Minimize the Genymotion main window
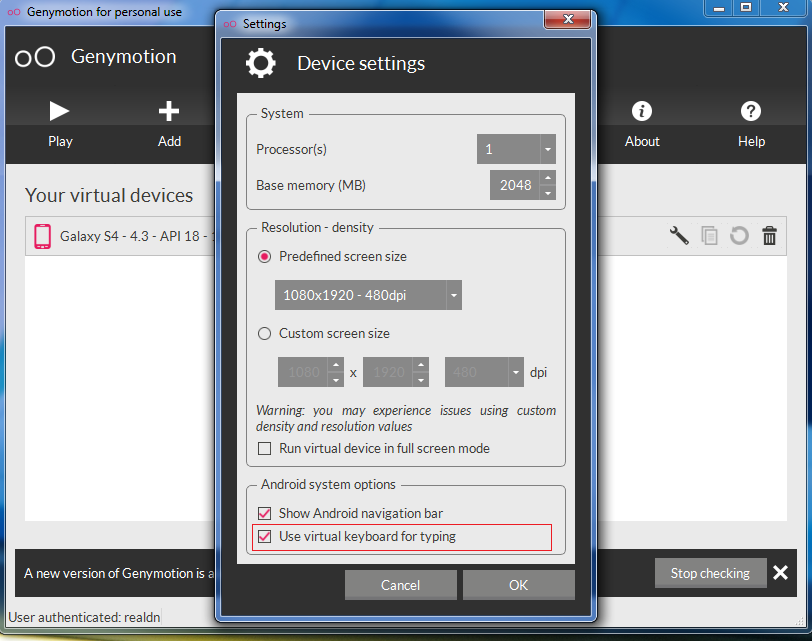This screenshot has height=641, width=812. (x=719, y=8)
